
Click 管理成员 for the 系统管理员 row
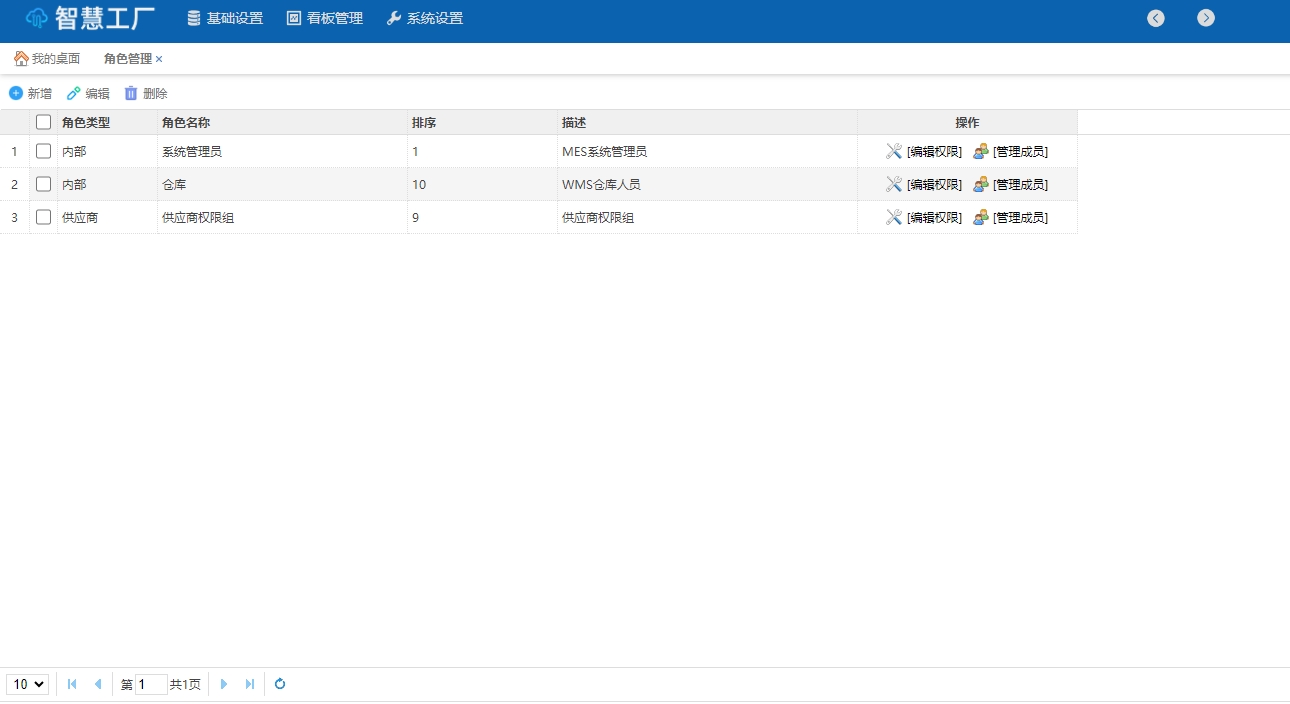point(1019,152)
